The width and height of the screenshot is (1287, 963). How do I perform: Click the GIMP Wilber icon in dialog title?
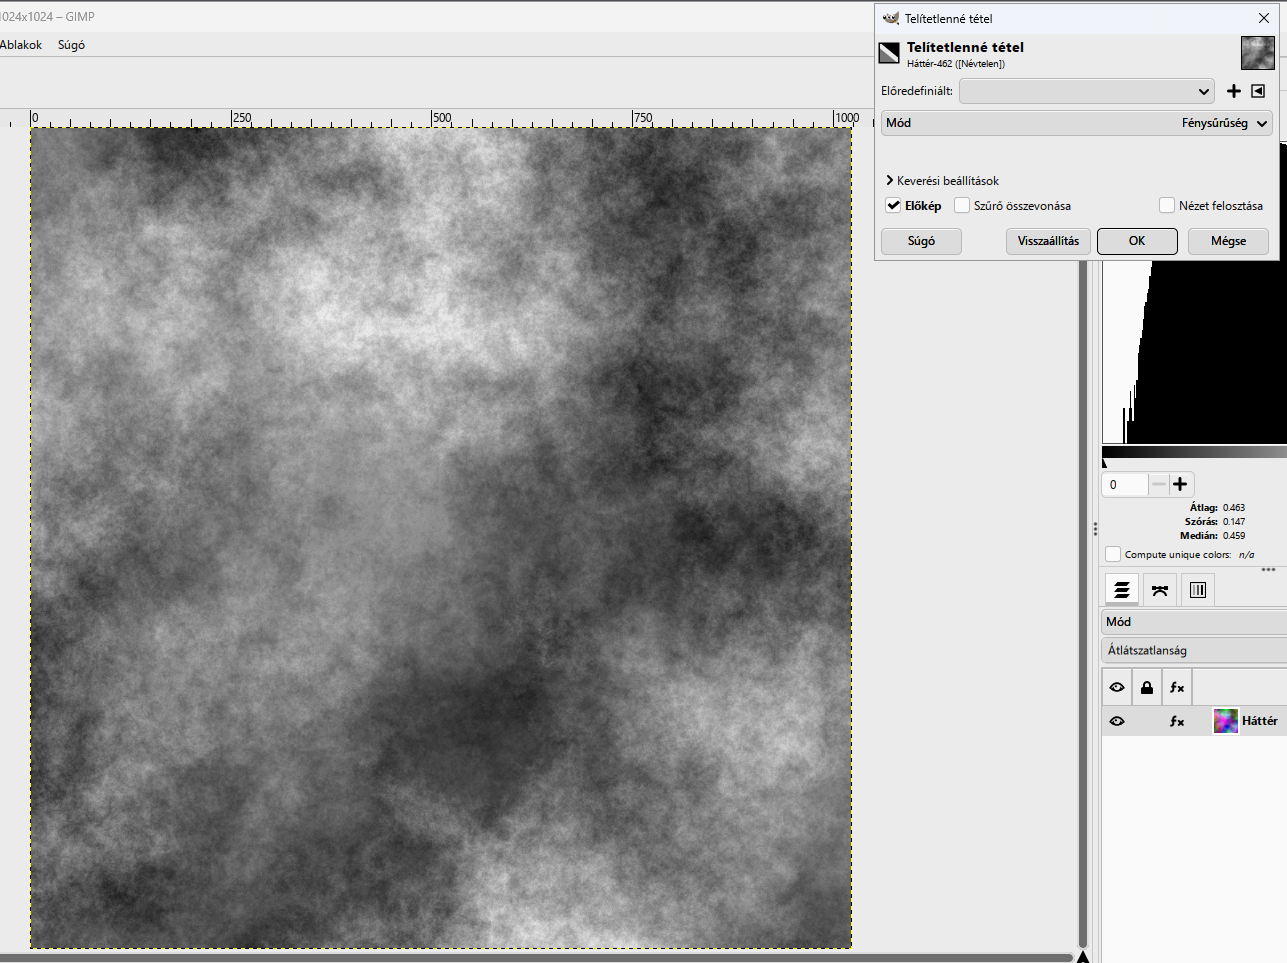(x=891, y=18)
